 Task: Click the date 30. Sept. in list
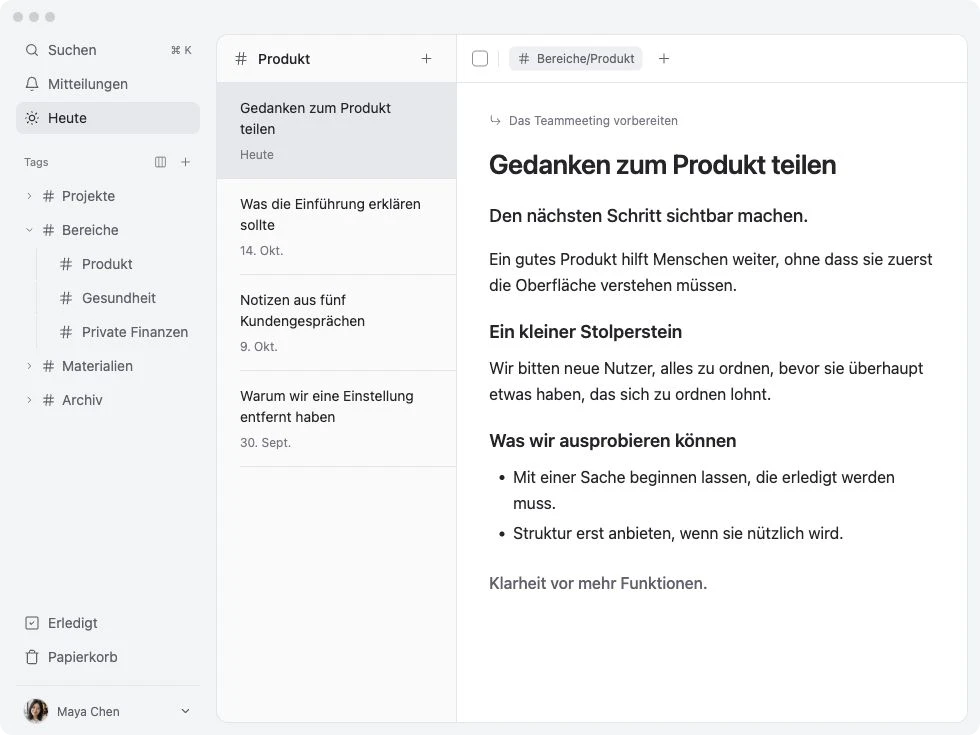coord(265,442)
